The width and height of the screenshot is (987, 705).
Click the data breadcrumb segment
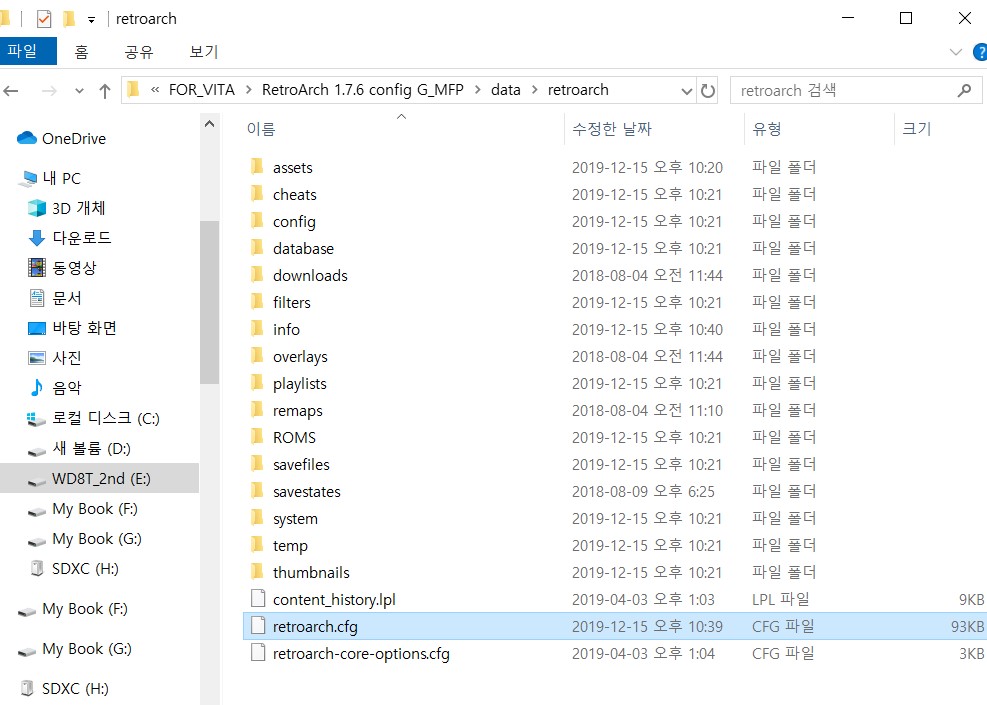(x=505, y=90)
